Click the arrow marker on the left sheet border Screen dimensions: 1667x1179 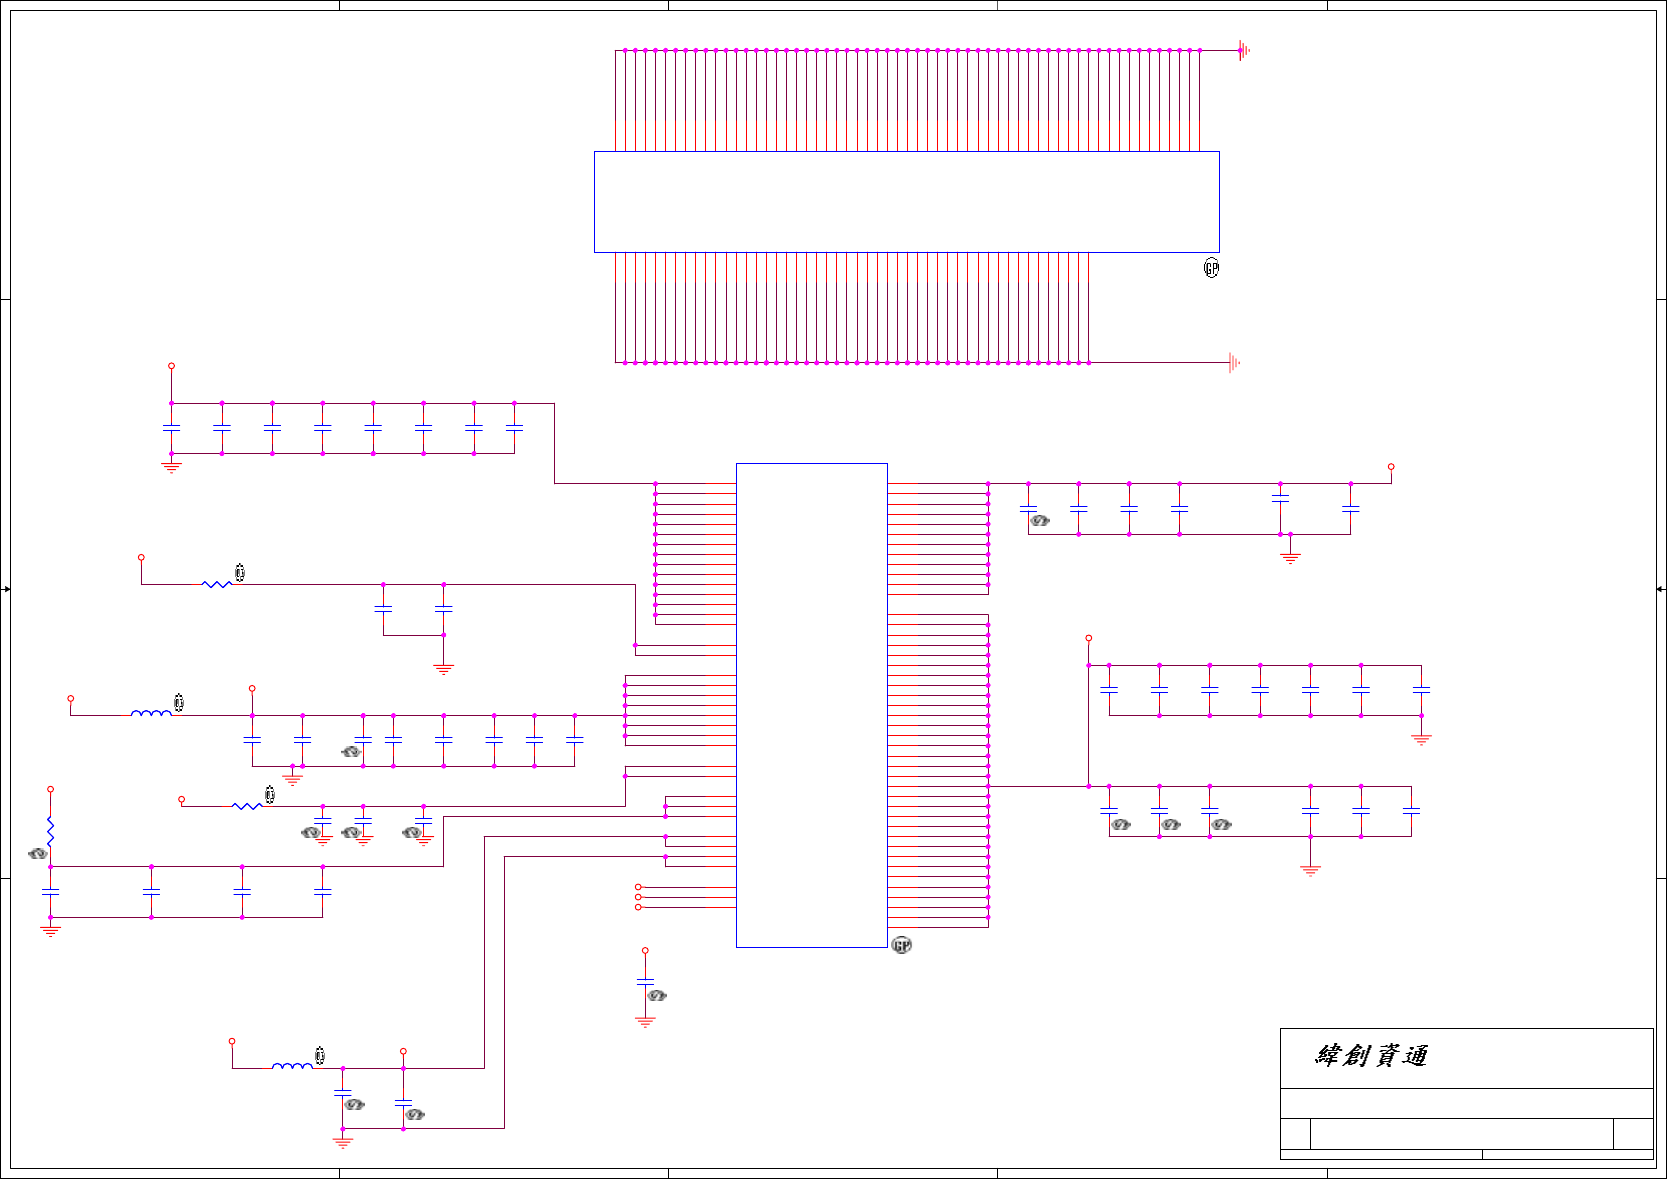point(6,589)
